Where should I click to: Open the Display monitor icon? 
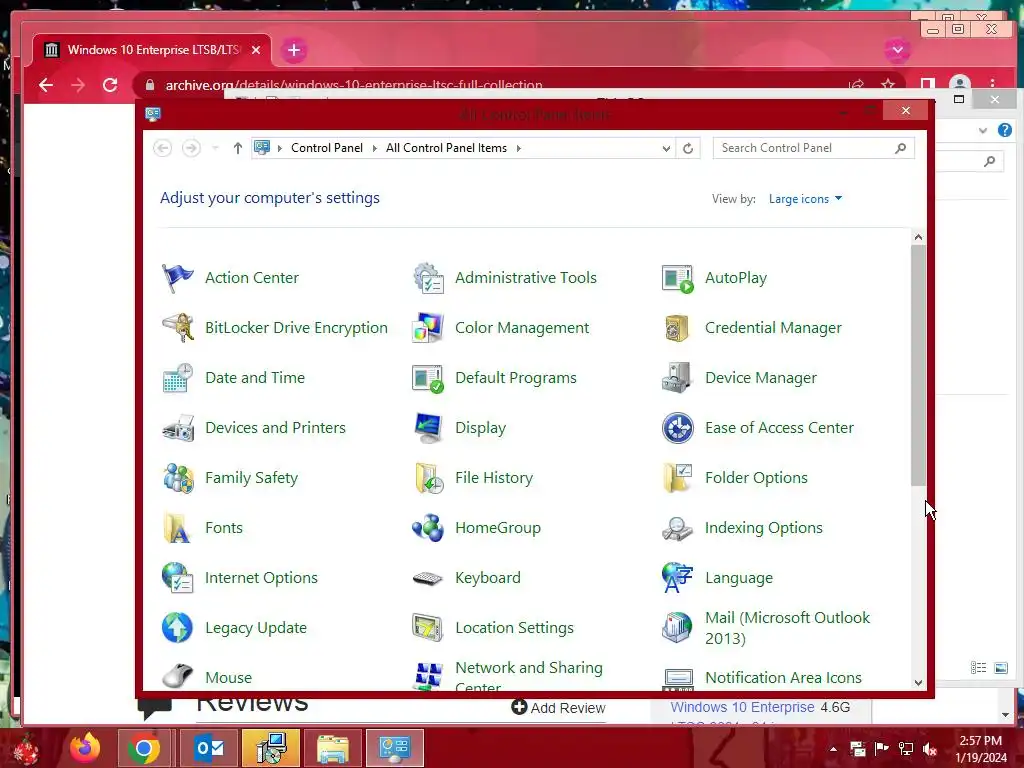pos(428,428)
